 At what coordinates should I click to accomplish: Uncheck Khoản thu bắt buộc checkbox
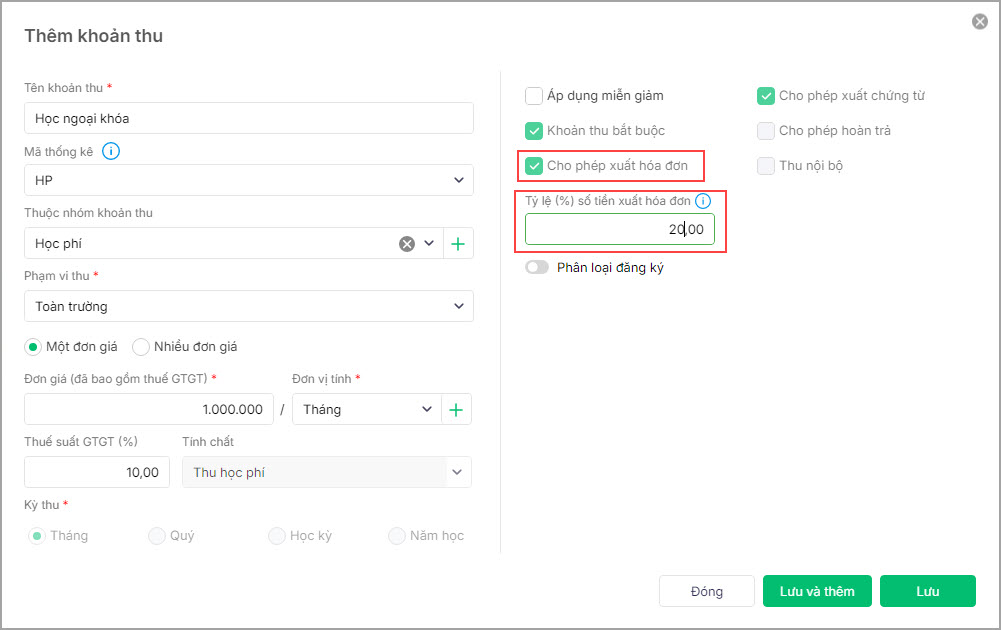tap(534, 131)
